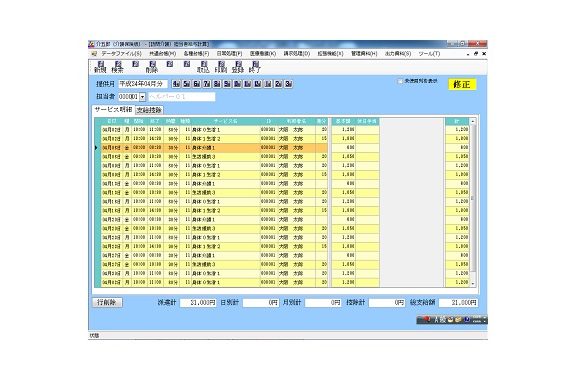Click the table scrollbar up arrow
Screen dimensions: 575x380
click(473, 121)
